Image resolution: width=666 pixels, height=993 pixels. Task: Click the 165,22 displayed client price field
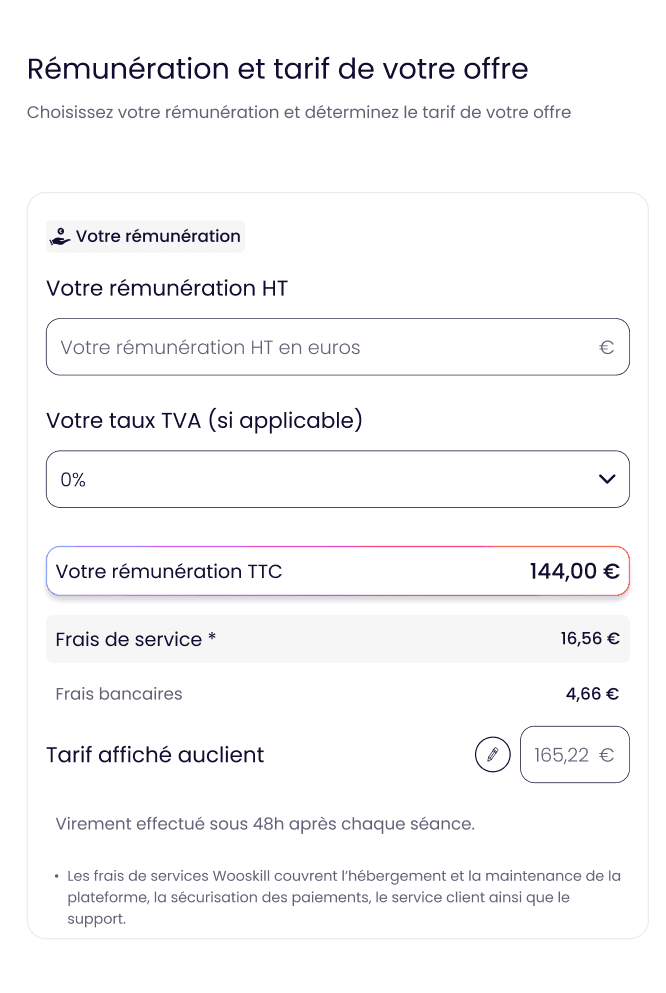562,755
